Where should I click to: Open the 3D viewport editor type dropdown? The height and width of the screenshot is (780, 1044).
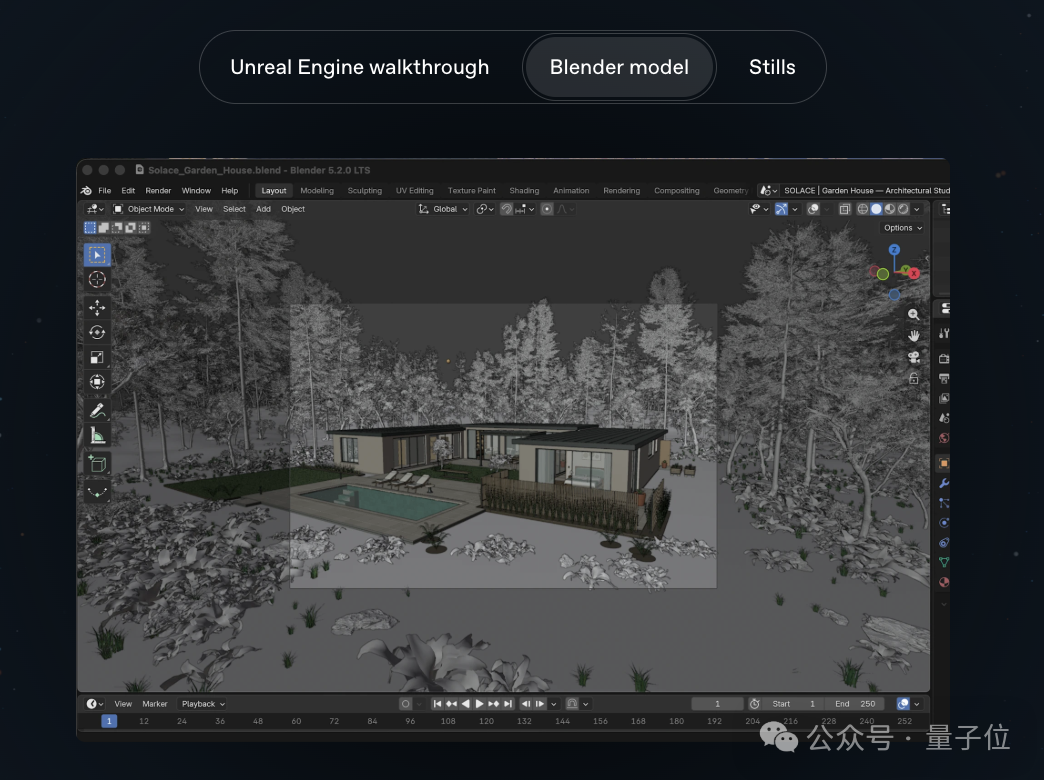95,209
